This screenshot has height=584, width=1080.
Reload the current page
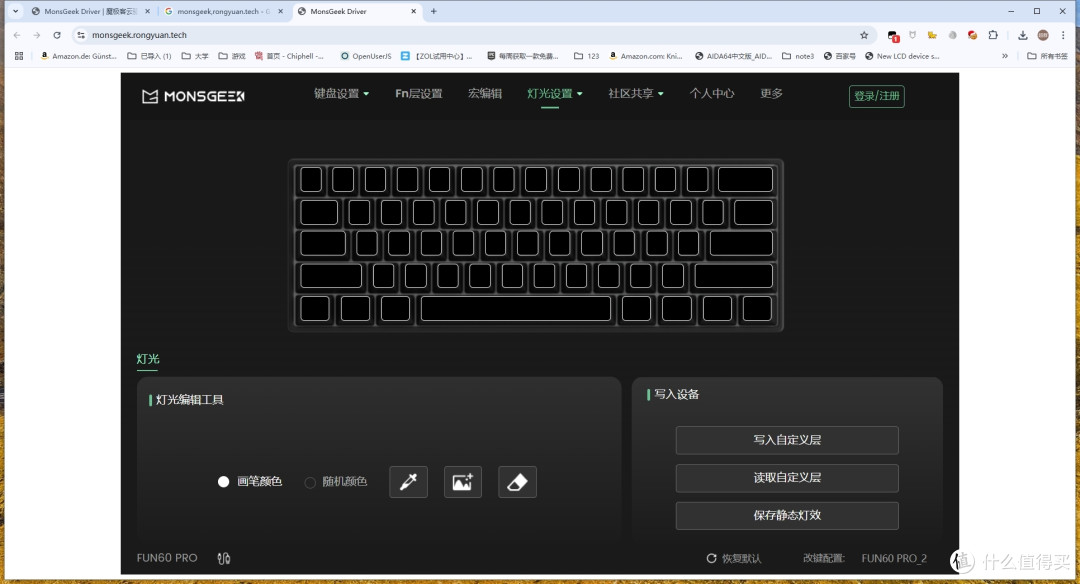pos(57,35)
